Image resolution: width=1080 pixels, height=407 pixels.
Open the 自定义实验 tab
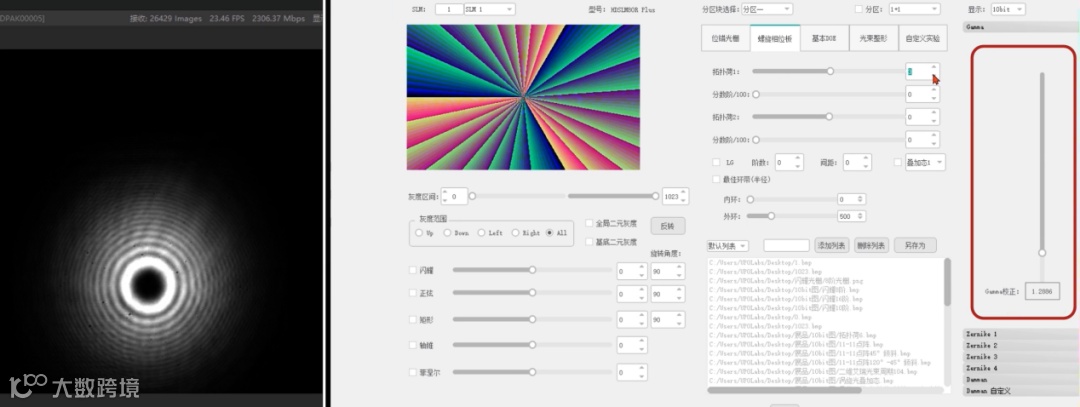coord(923,39)
